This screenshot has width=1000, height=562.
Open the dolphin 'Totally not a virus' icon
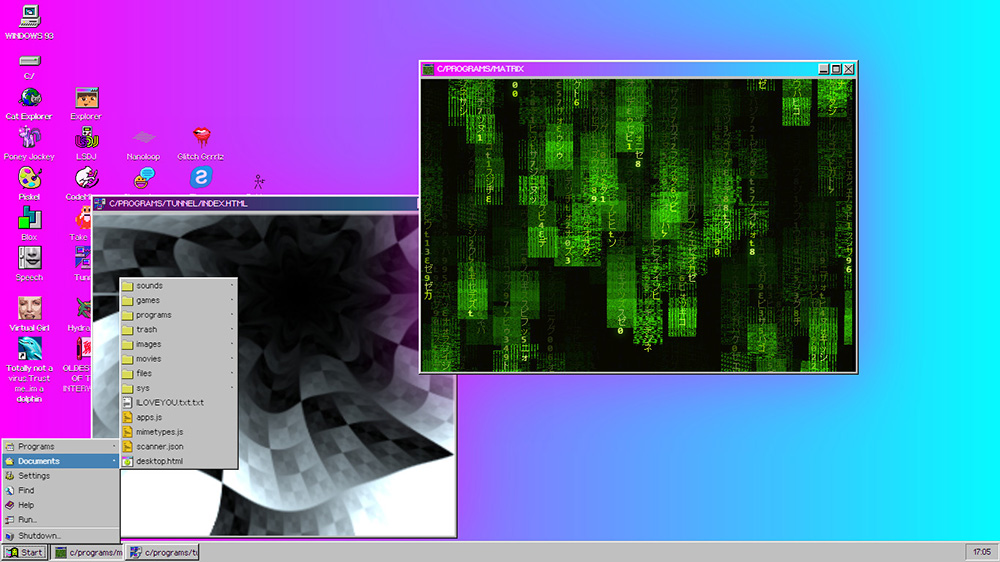(x=29, y=370)
